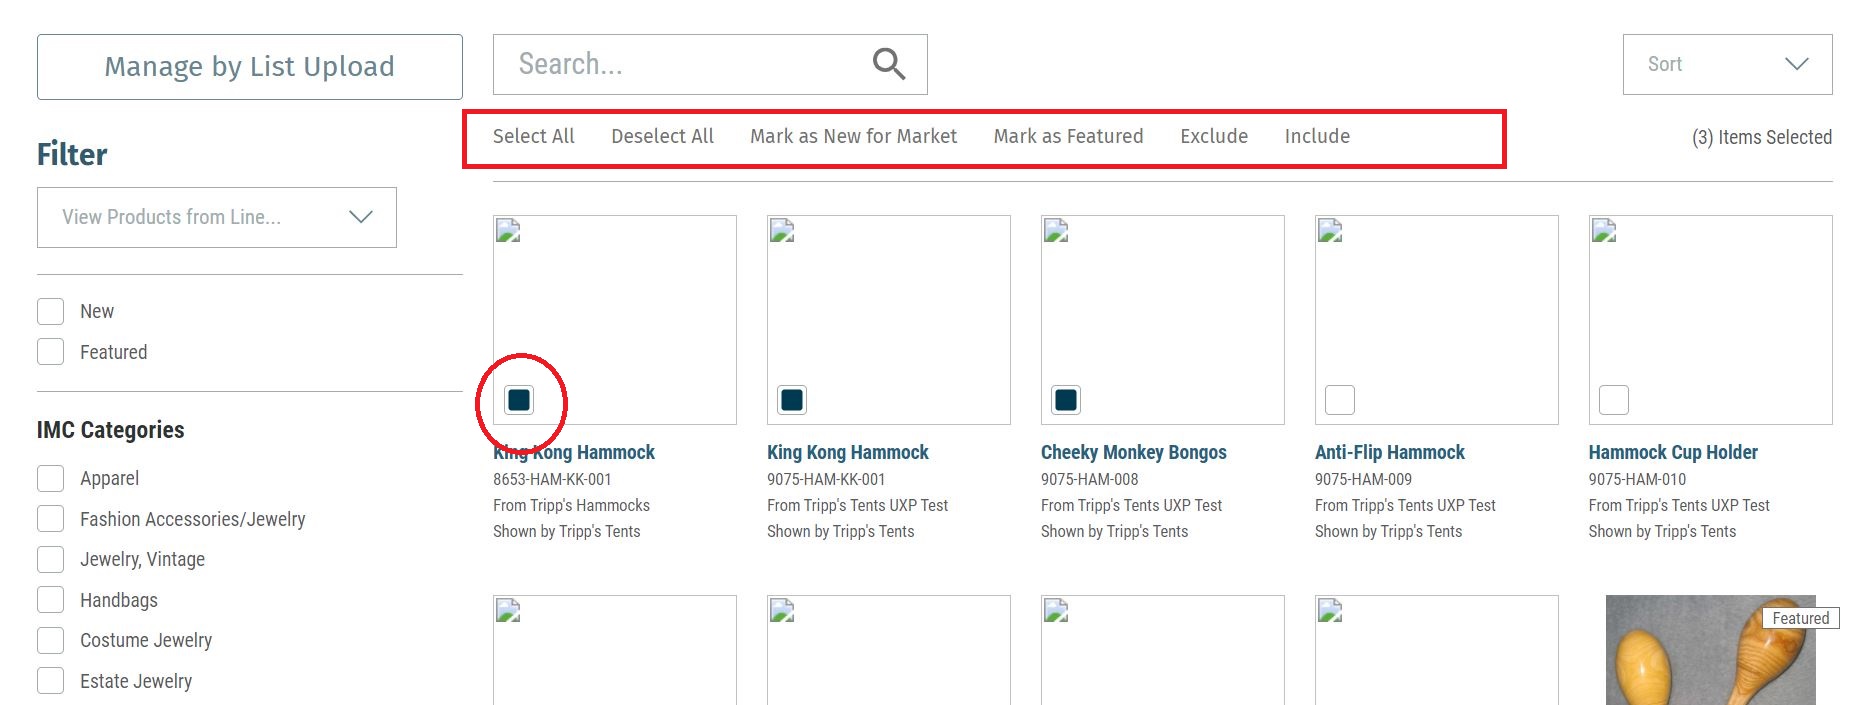Screen dimensions: 1853x705
Task: Click "From Tripp's Tents UXP Test" under Cheeky Monkey Bongos
Action: pos(1132,505)
